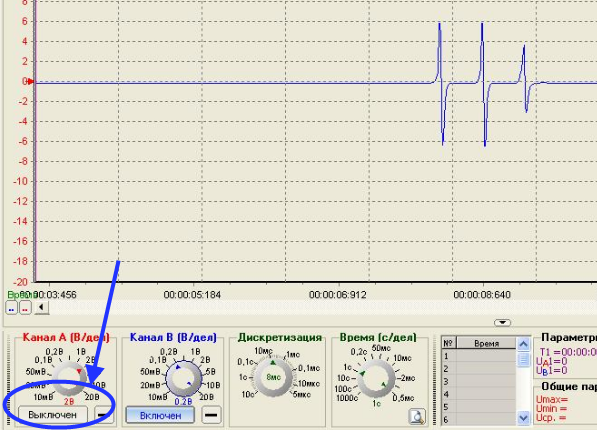The image size is (597, 430).
Task: Set Дискретизация knob to 10мкс
Action: pos(309,383)
